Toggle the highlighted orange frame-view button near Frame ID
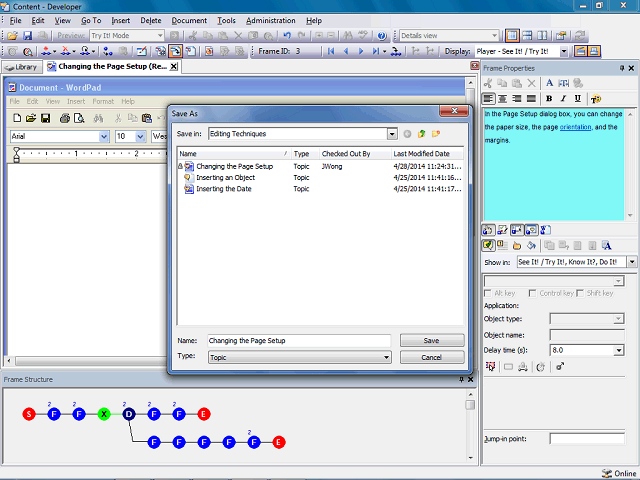This screenshot has height=480, width=640. tap(176, 51)
